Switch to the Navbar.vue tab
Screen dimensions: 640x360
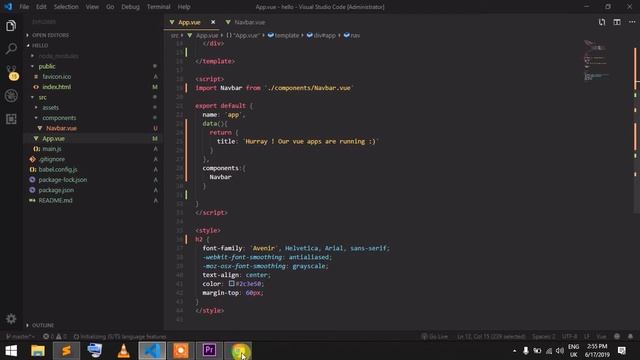tap(249, 22)
